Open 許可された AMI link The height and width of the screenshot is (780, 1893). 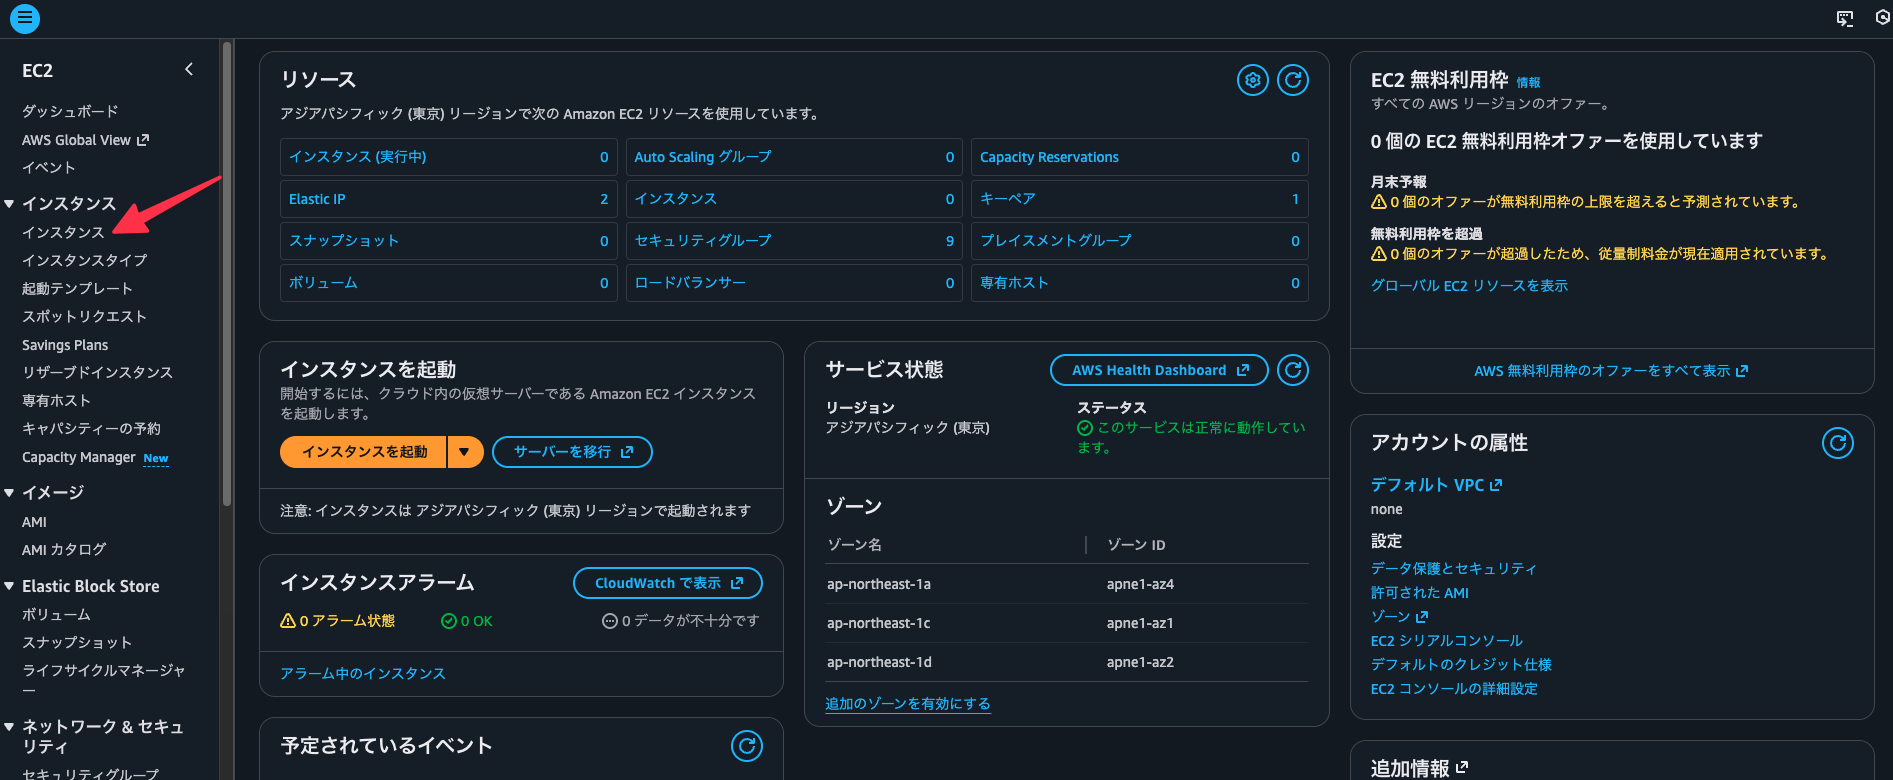1419,593
